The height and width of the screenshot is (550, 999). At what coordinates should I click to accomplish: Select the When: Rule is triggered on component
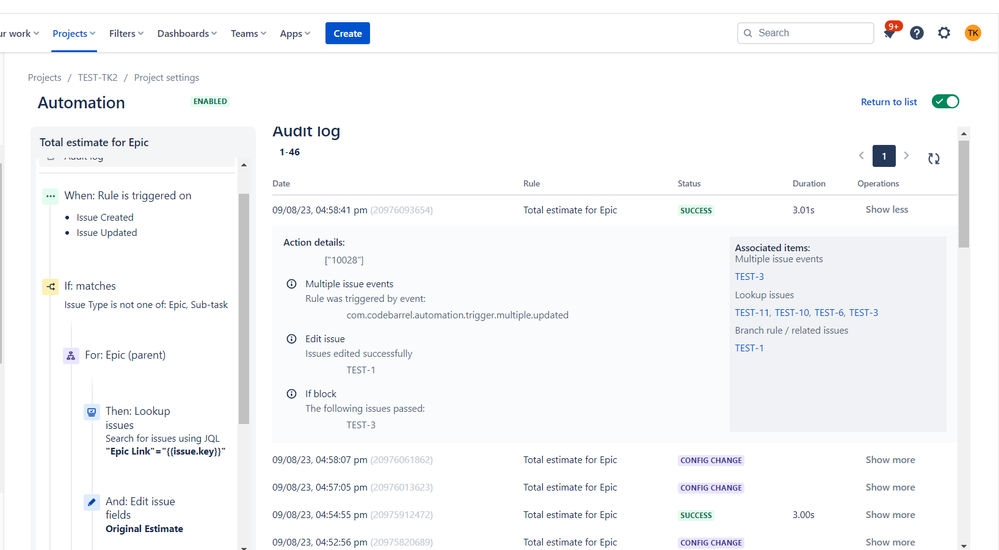pos(127,196)
